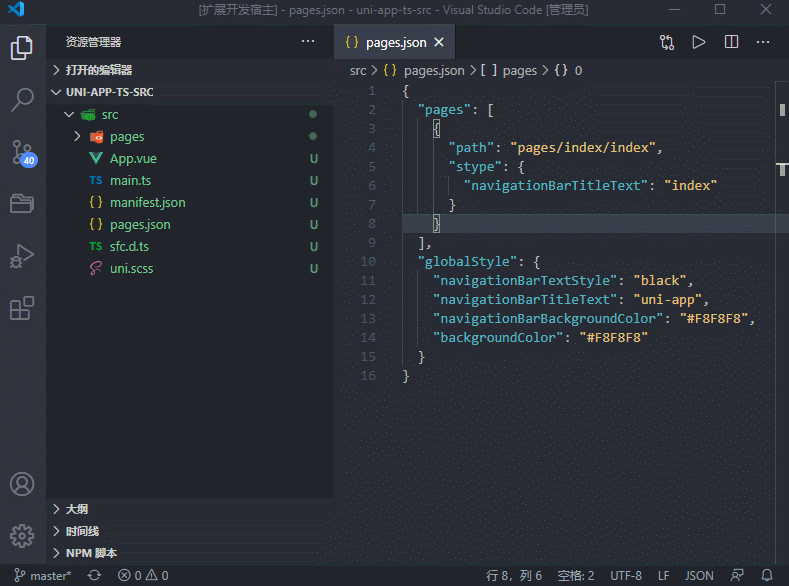Click line number 10 in gutter

point(368,262)
